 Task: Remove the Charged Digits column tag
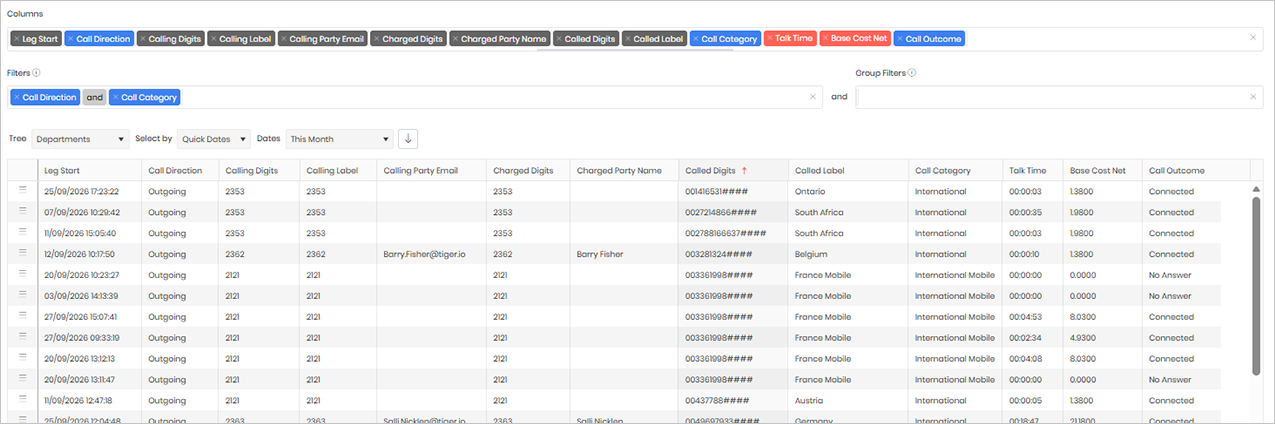click(x=377, y=39)
